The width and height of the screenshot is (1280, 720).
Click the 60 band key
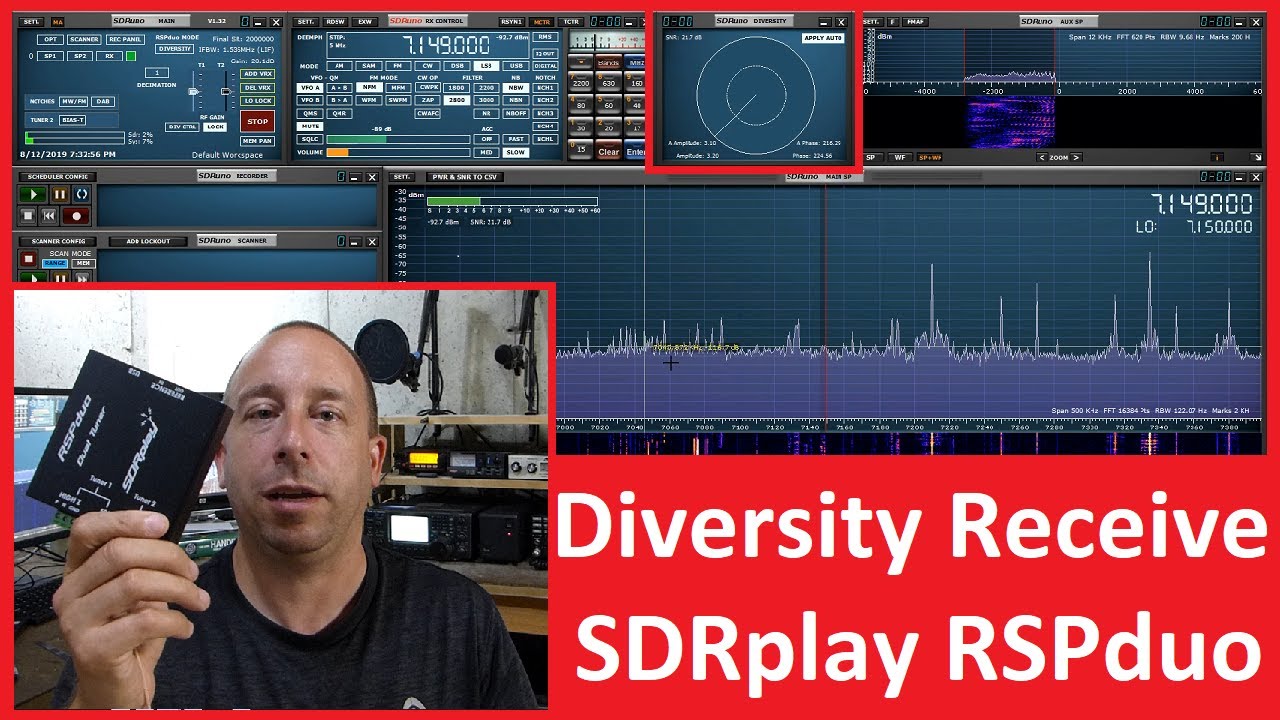[x=609, y=105]
